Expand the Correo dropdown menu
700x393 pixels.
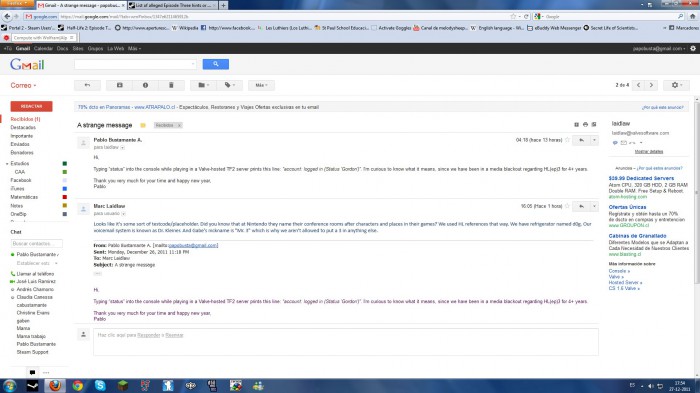[x=23, y=85]
